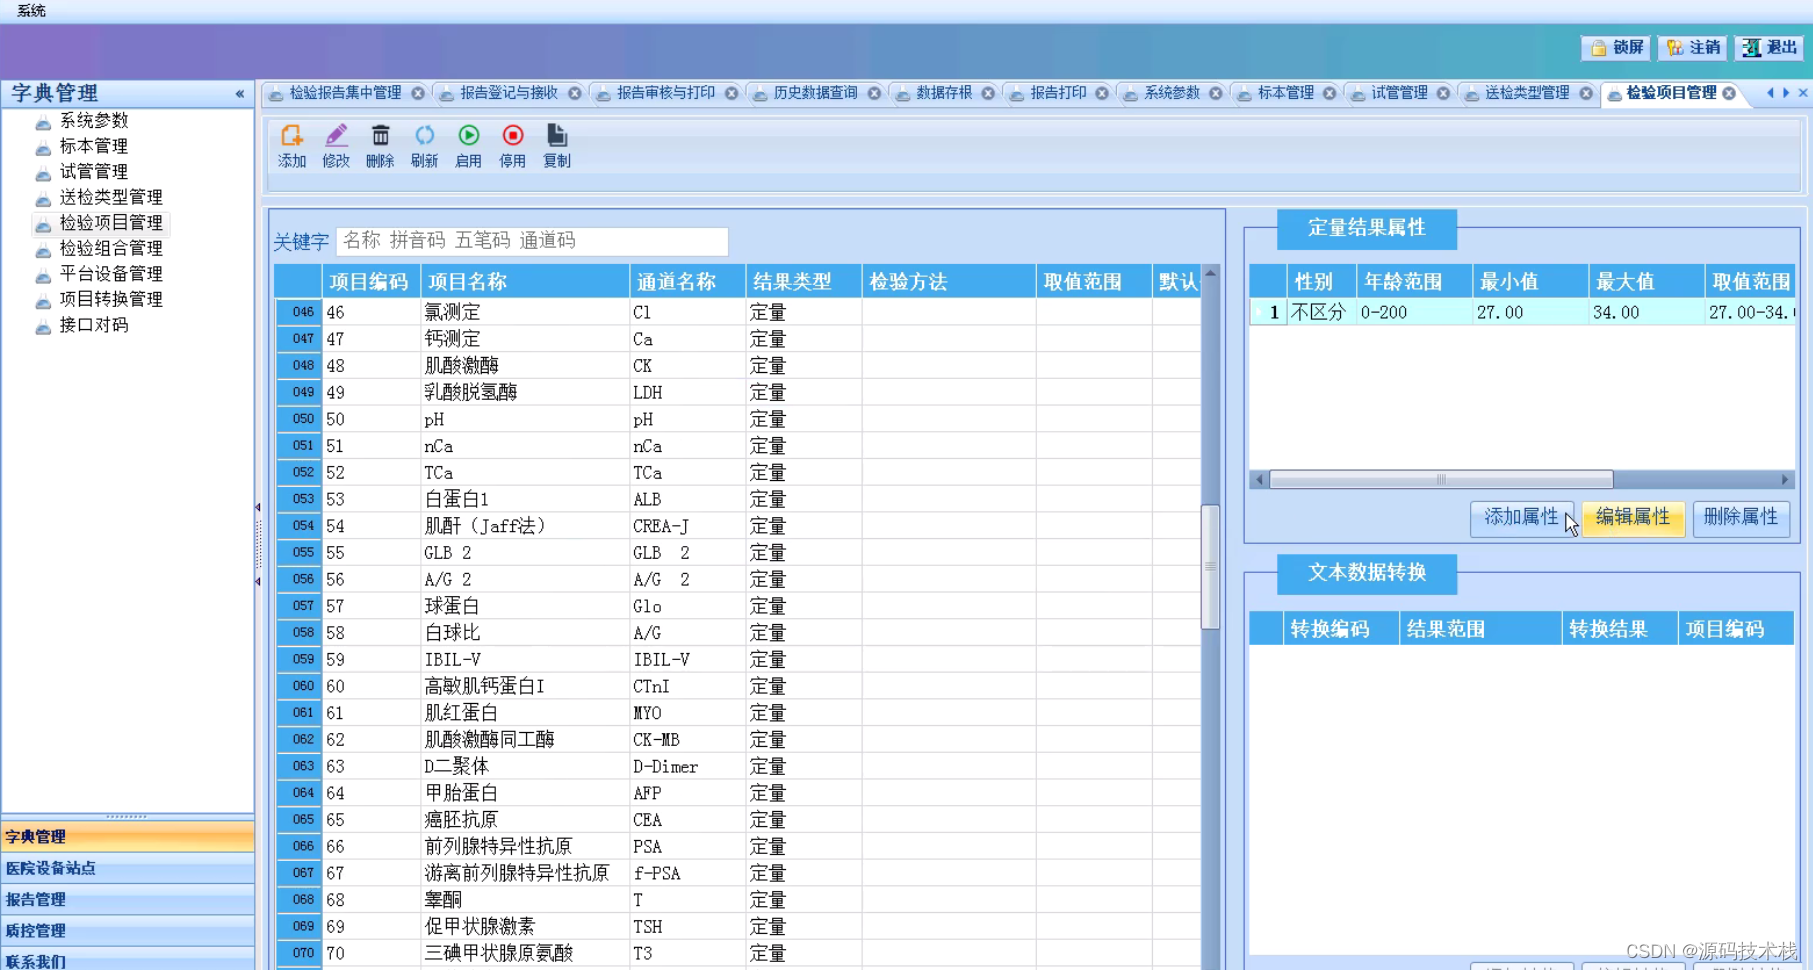Expand the 医院设备站点 section

[127, 868]
